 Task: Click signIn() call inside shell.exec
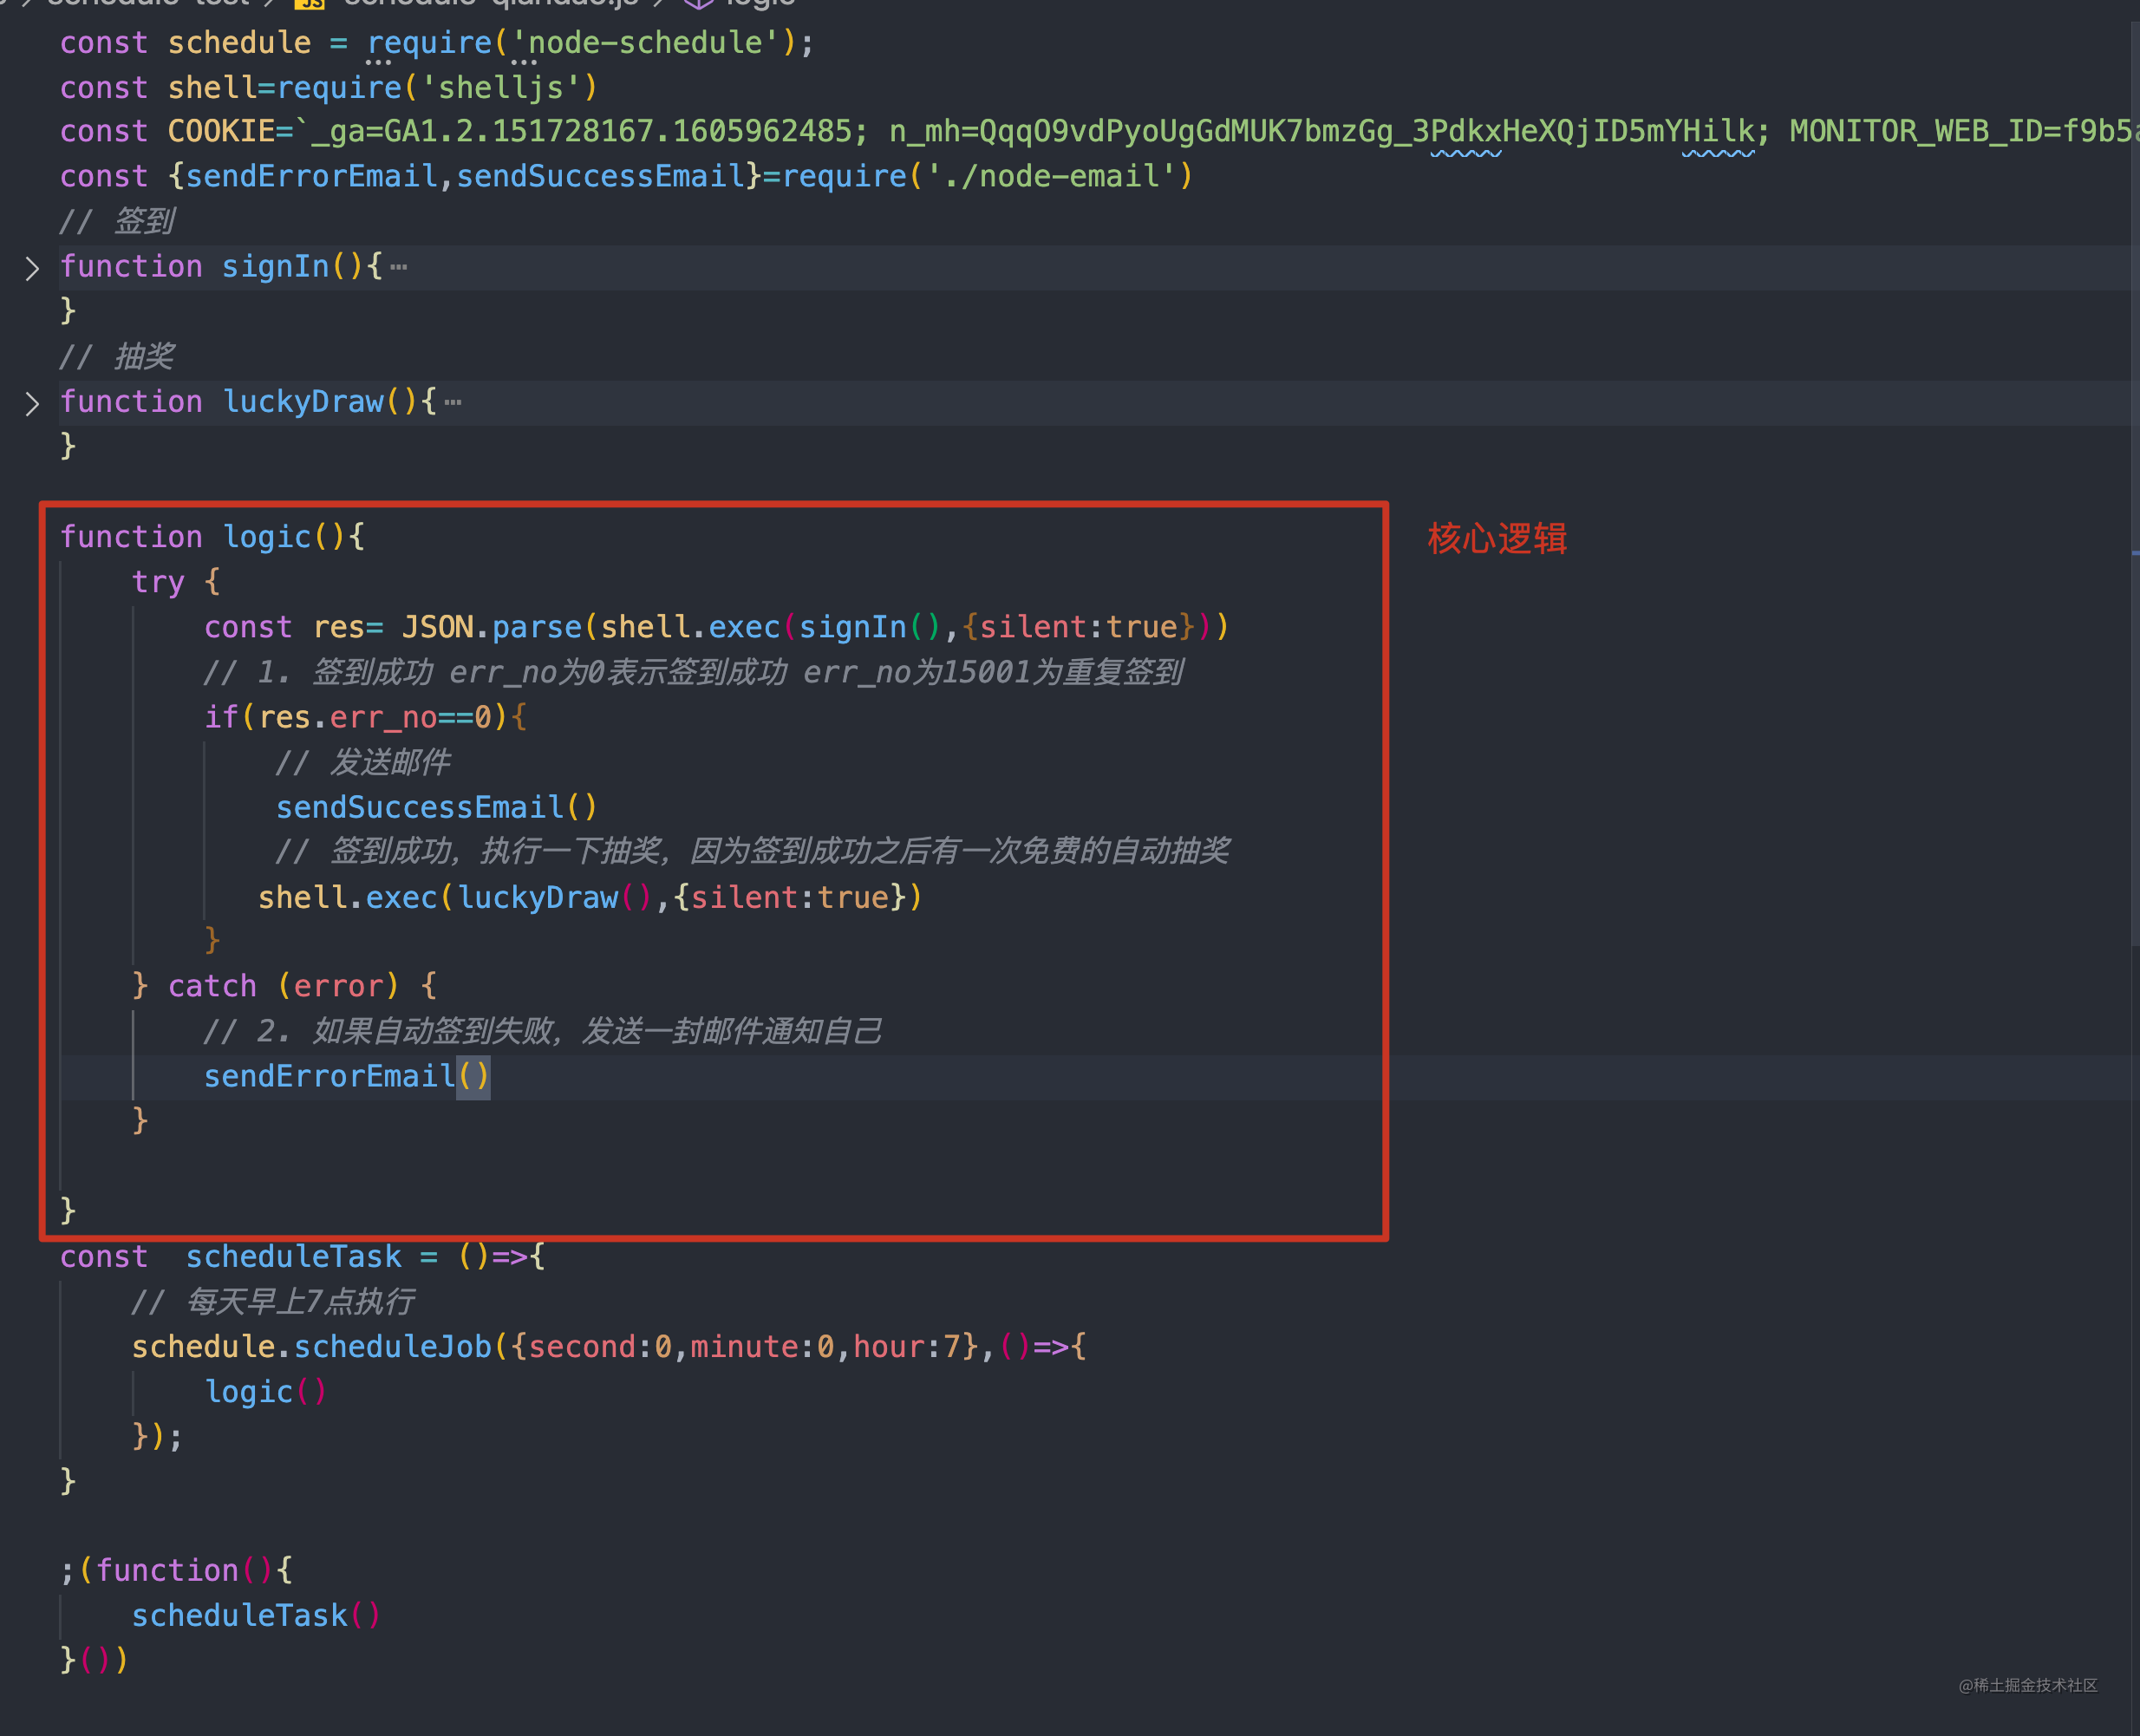coord(870,627)
